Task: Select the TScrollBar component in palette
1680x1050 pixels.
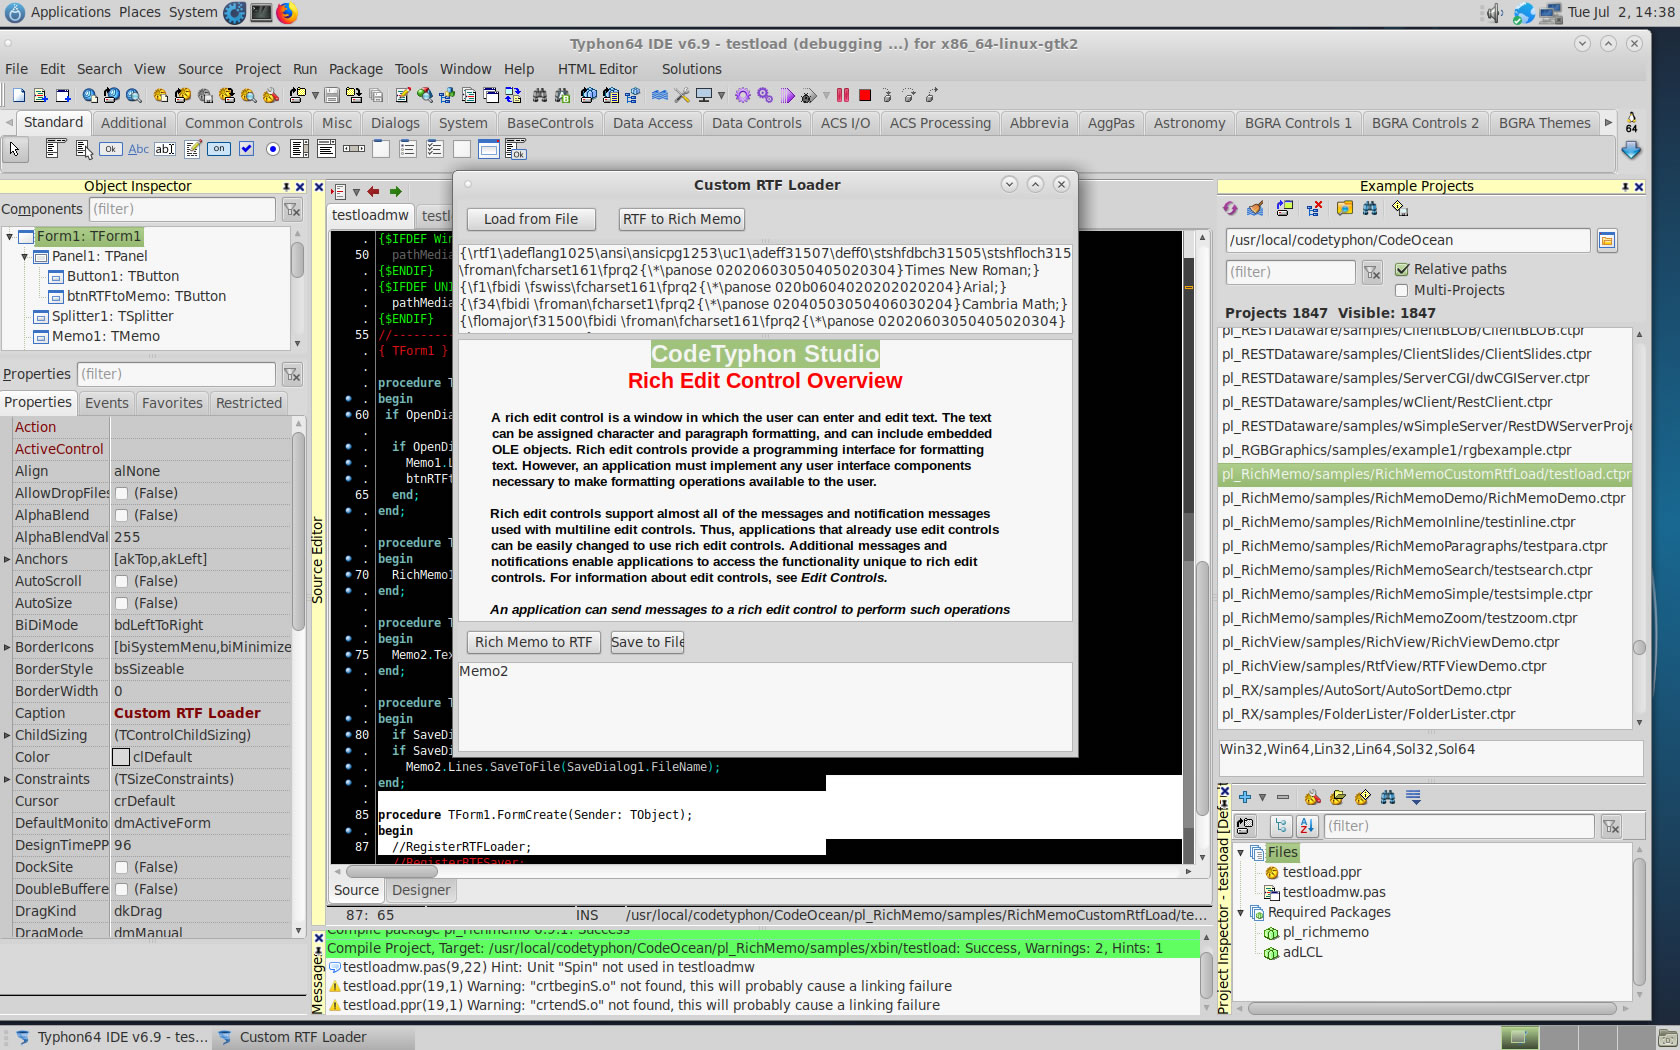Action: click(x=354, y=149)
